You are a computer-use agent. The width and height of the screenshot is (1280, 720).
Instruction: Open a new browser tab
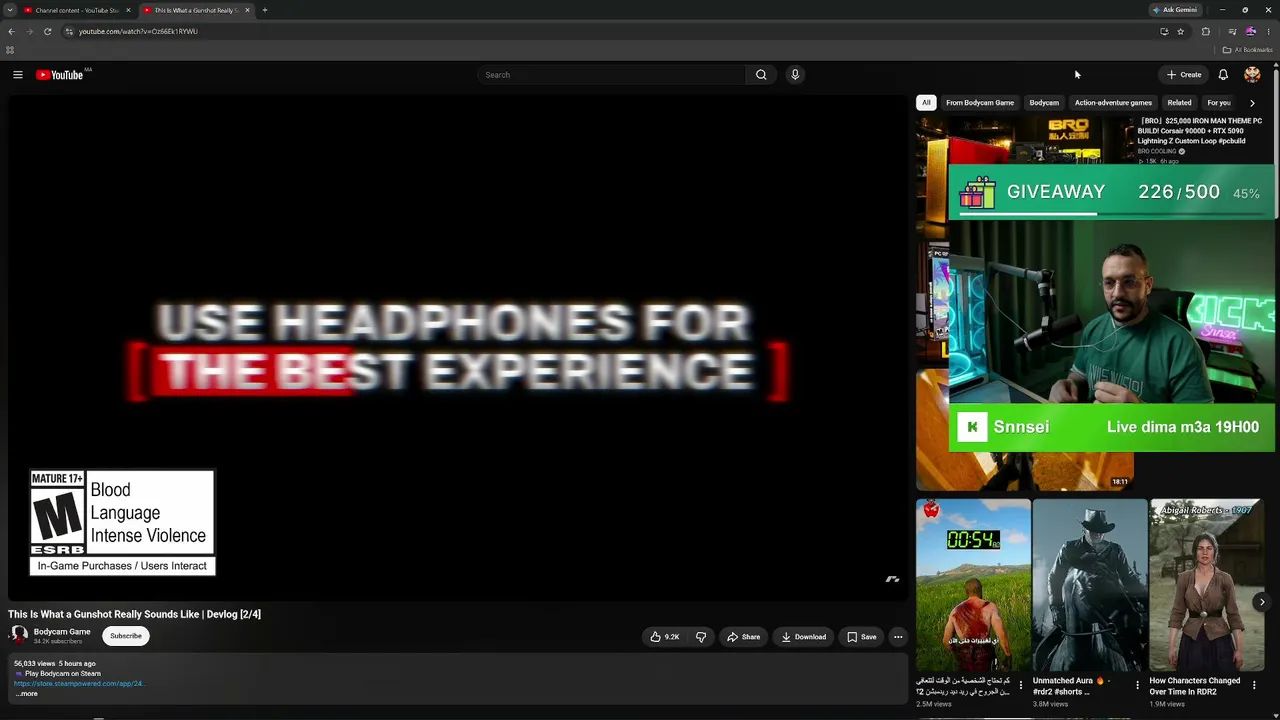point(264,10)
